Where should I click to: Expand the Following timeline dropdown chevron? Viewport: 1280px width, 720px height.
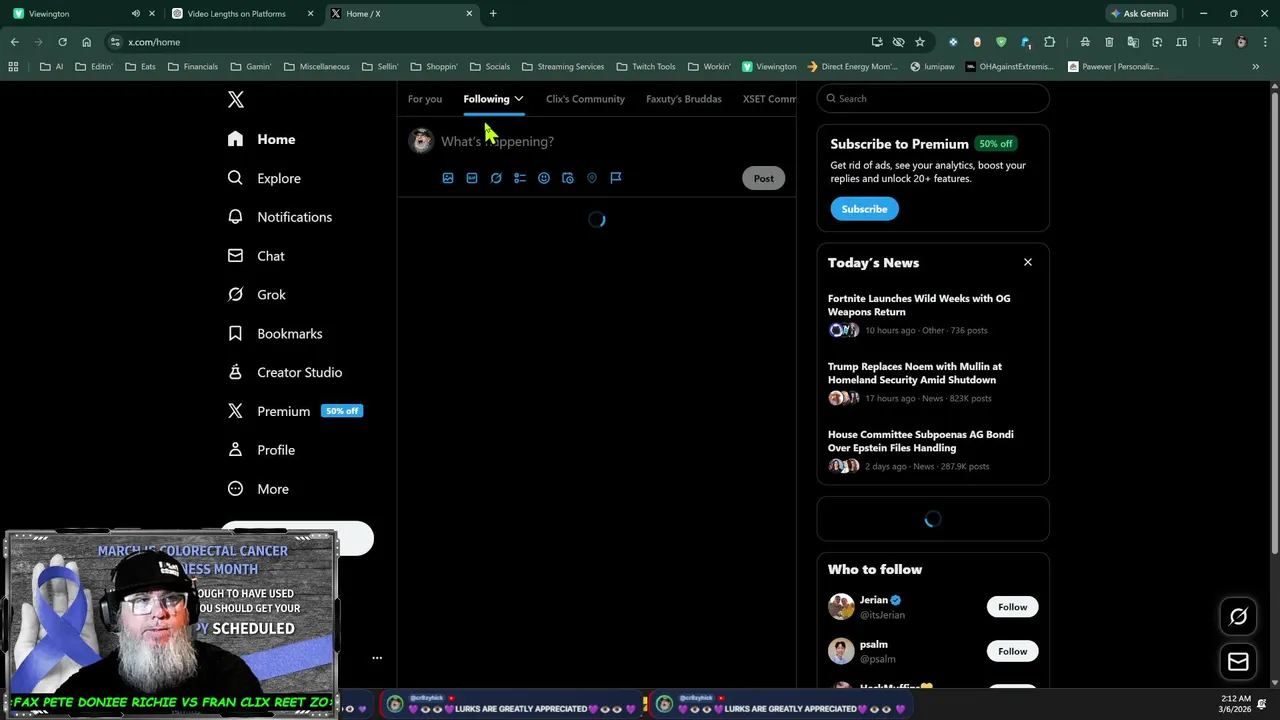pos(518,99)
